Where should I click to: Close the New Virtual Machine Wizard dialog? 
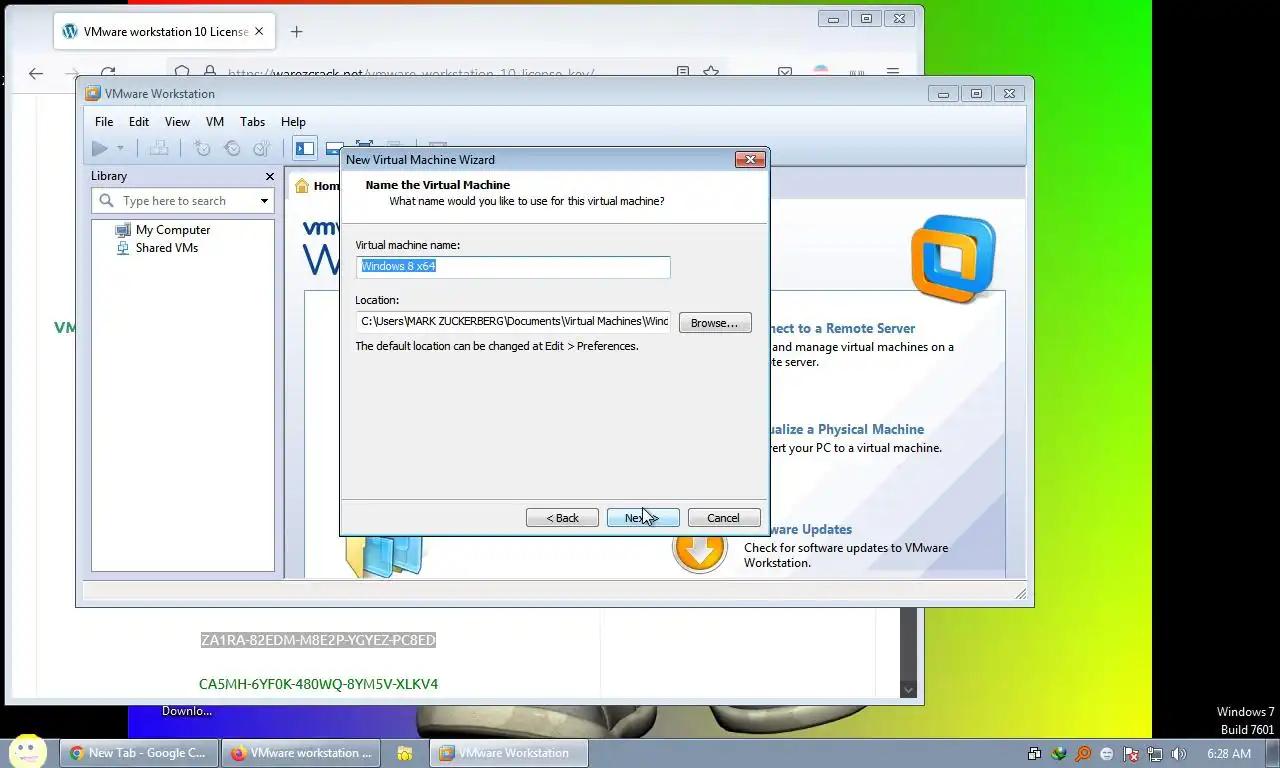[x=750, y=159]
